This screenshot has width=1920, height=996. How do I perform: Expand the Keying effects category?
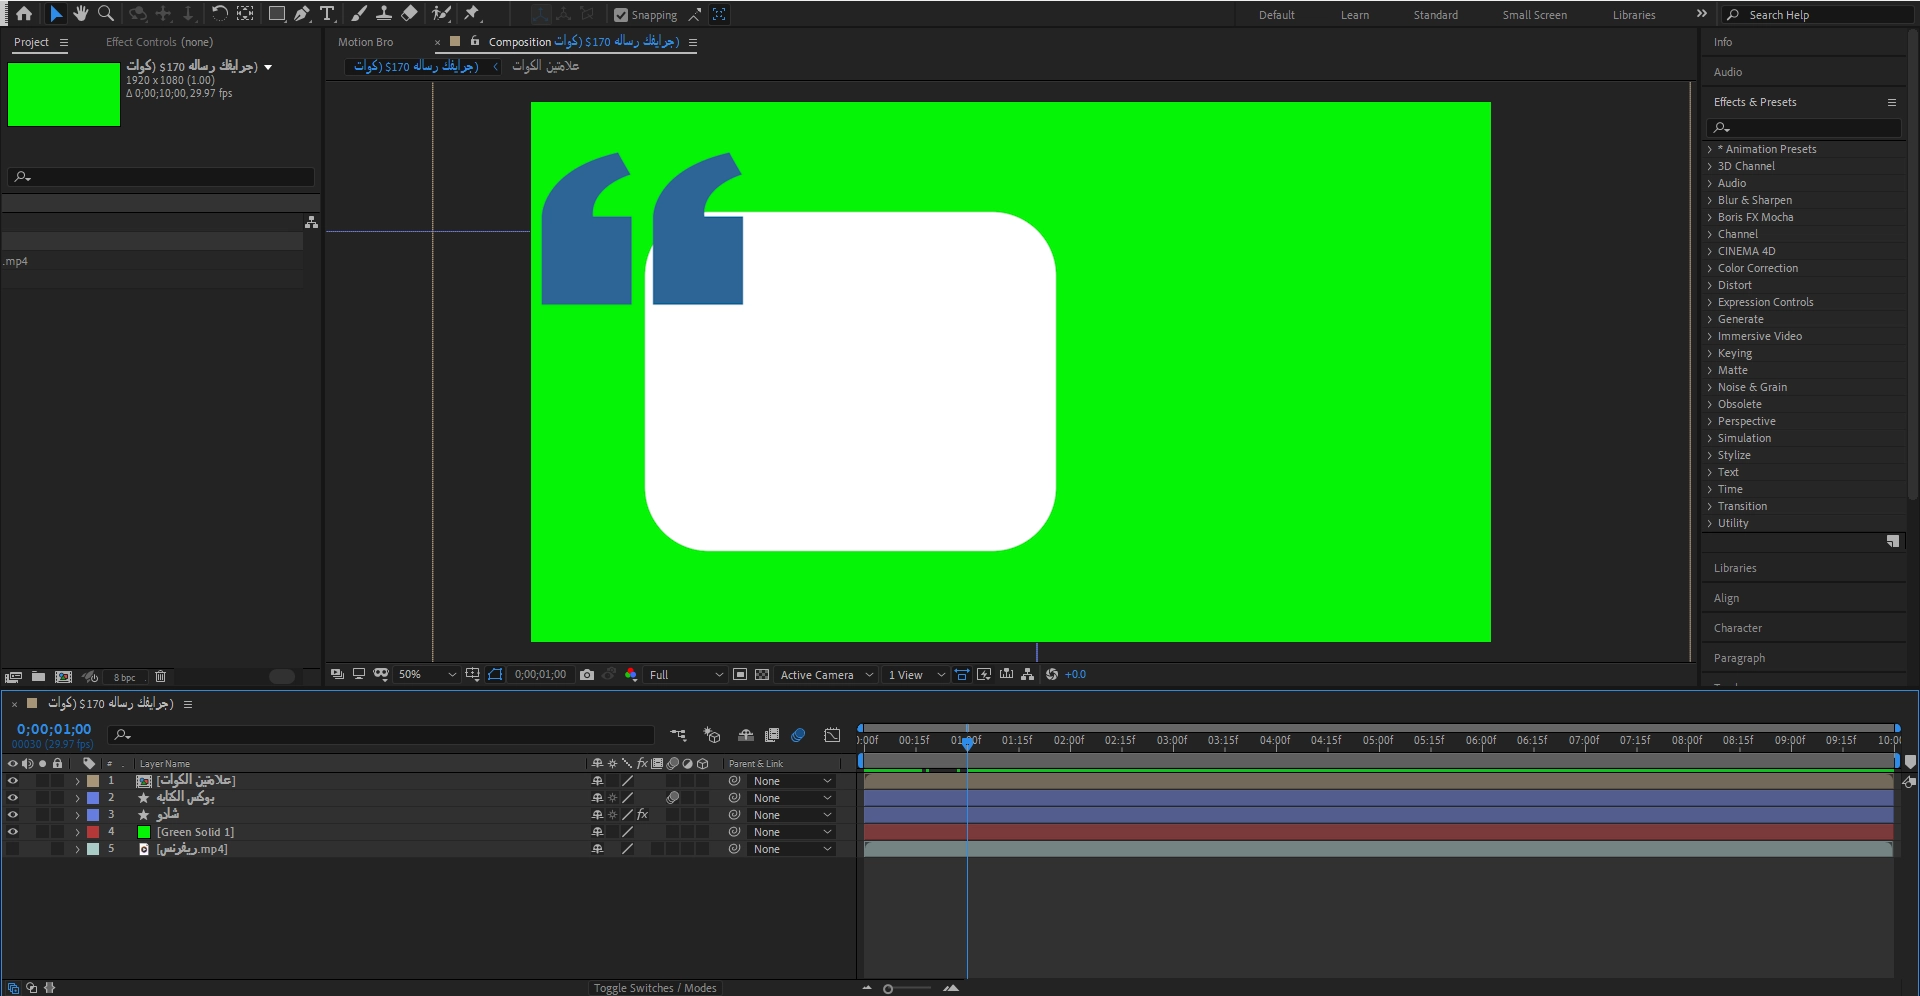click(x=1710, y=353)
